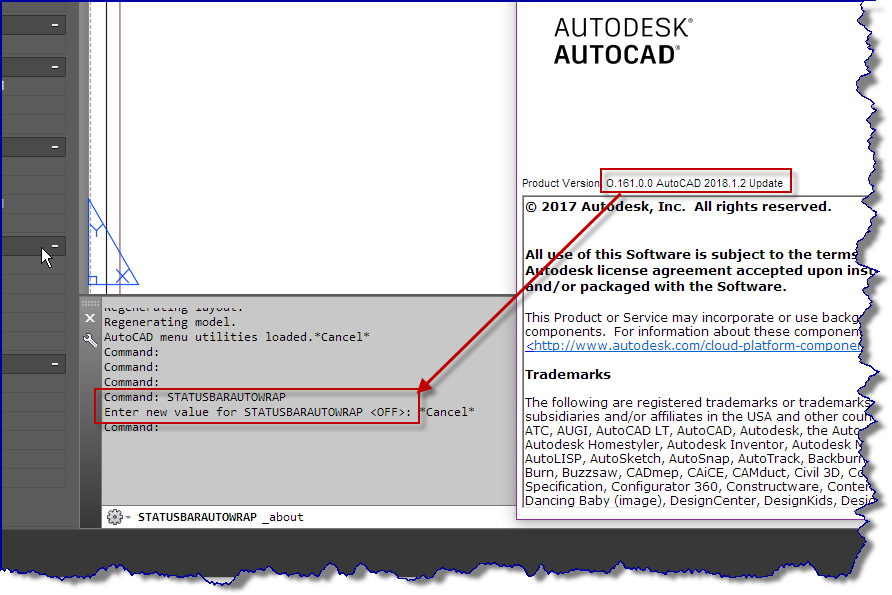
Task: Open recent commands with the gear icon
Action: [115, 516]
